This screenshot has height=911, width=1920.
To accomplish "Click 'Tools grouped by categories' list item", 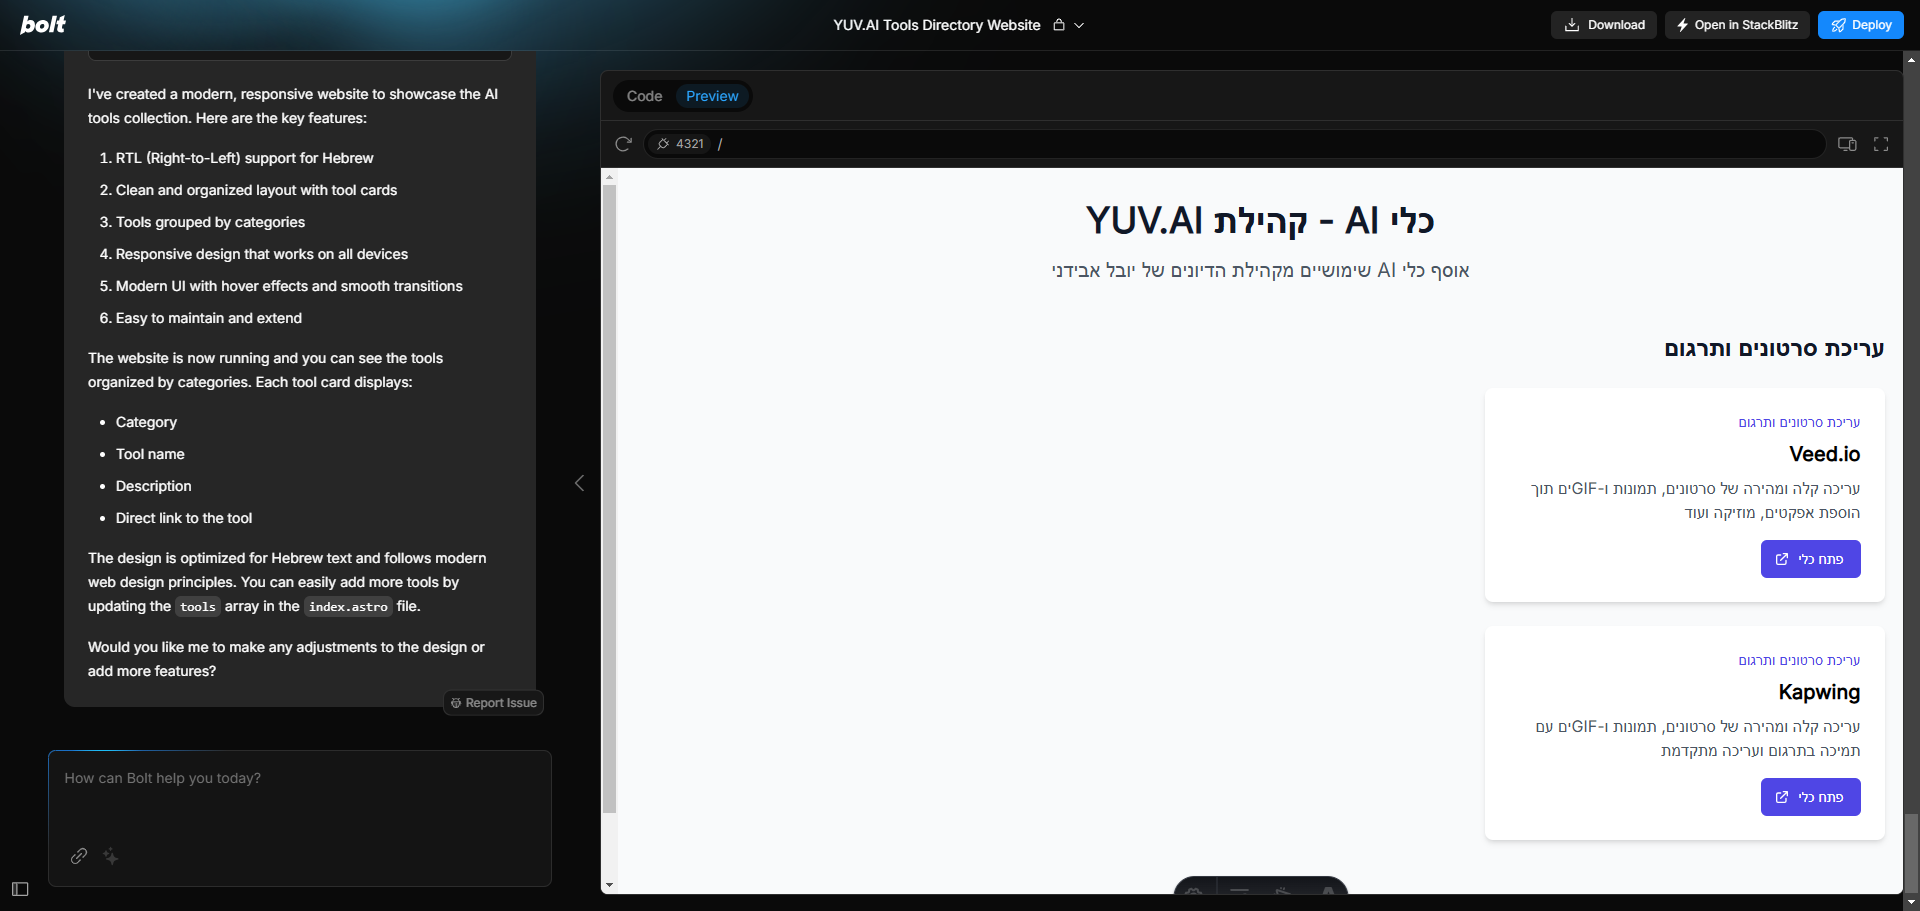I will (210, 222).
